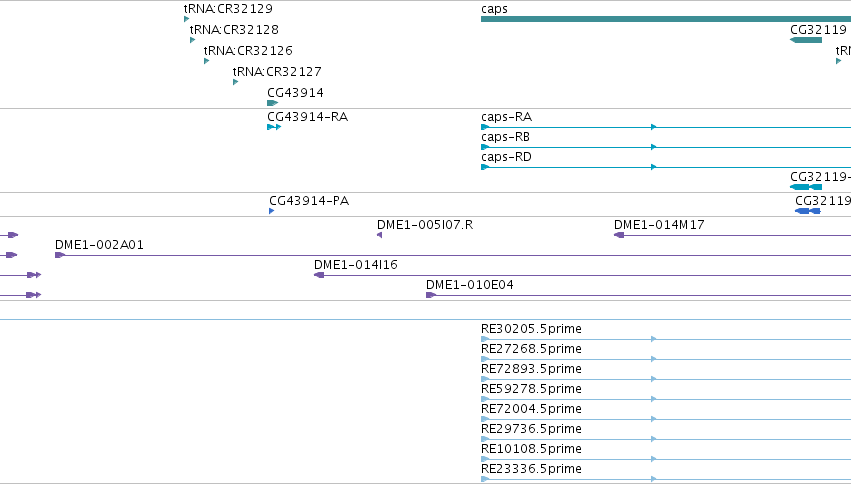851x484 pixels.
Task: Select the CG43914-PA protein arrow
Action: coord(271,211)
